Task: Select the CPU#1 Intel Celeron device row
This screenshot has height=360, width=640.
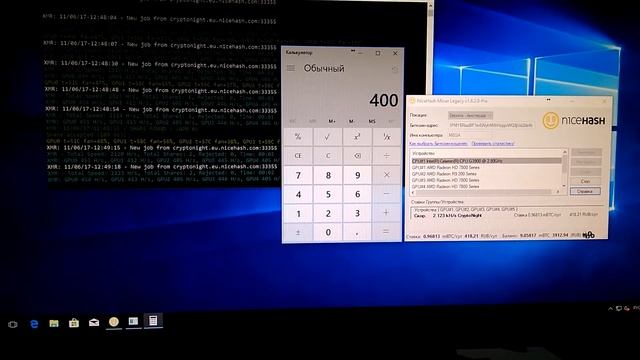Action: point(486,161)
